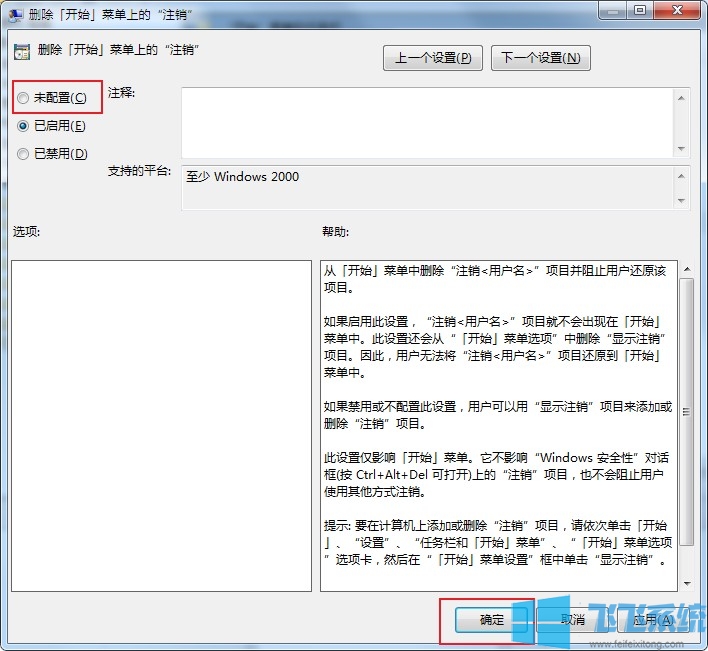Viewport: 708px width, 651px height.
Task: Click the 至少 Windows 2000 platform text
Action: 242,177
